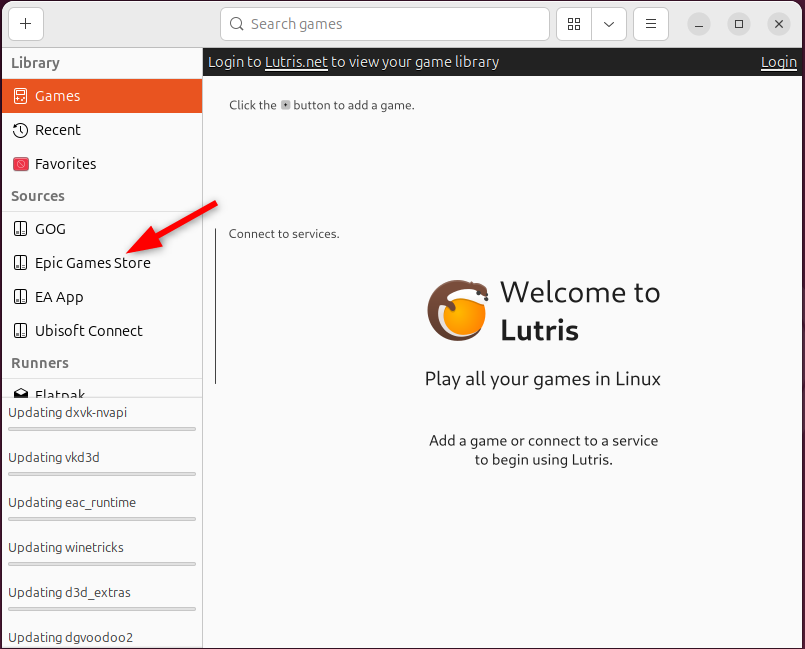Select the GOG source

tap(102, 229)
